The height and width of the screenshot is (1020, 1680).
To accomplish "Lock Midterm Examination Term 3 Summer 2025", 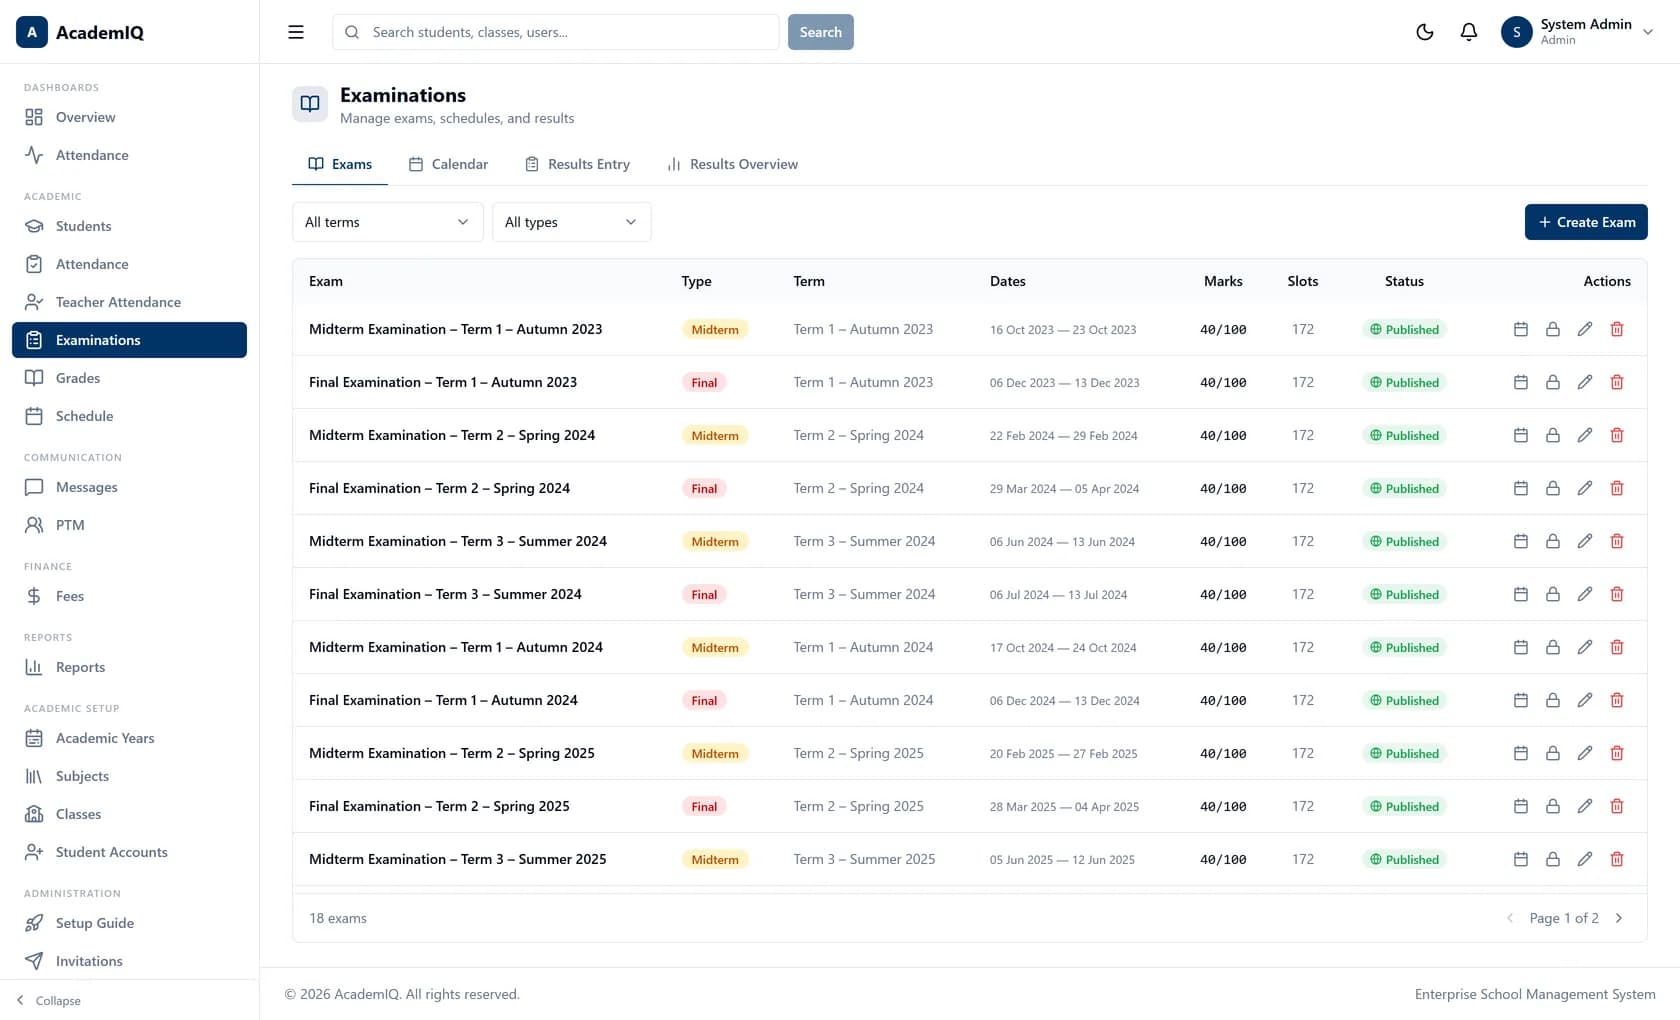I will [x=1553, y=859].
